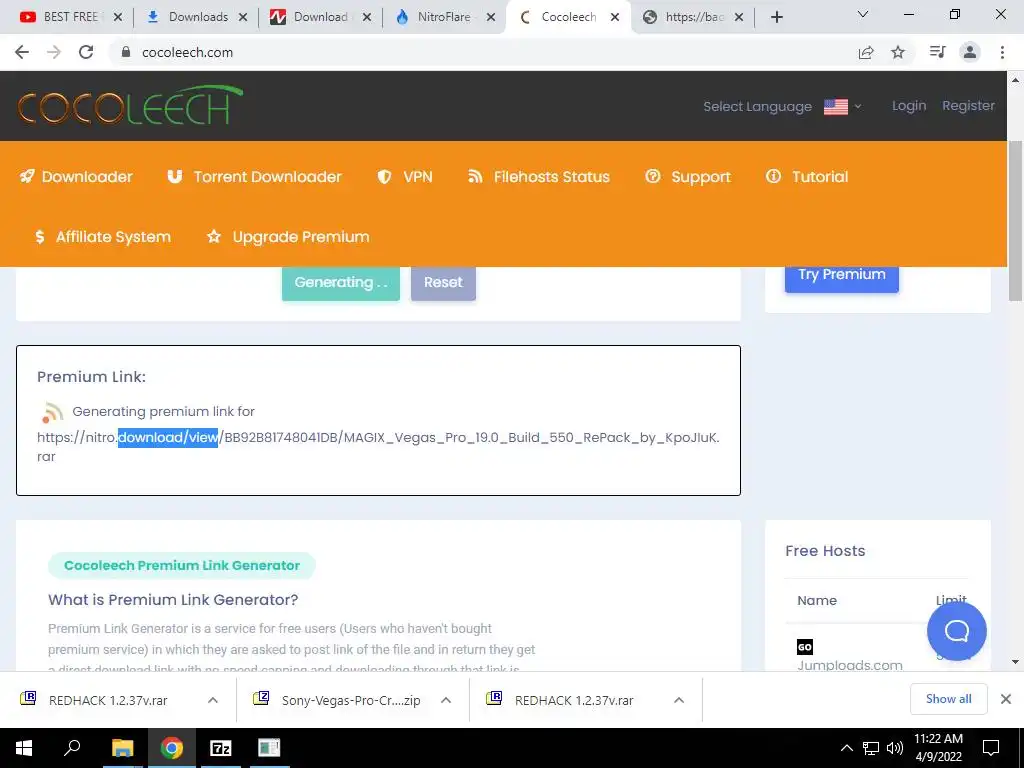1024x768 pixels.
Task: Click the browser back arrow
Action: point(22,52)
